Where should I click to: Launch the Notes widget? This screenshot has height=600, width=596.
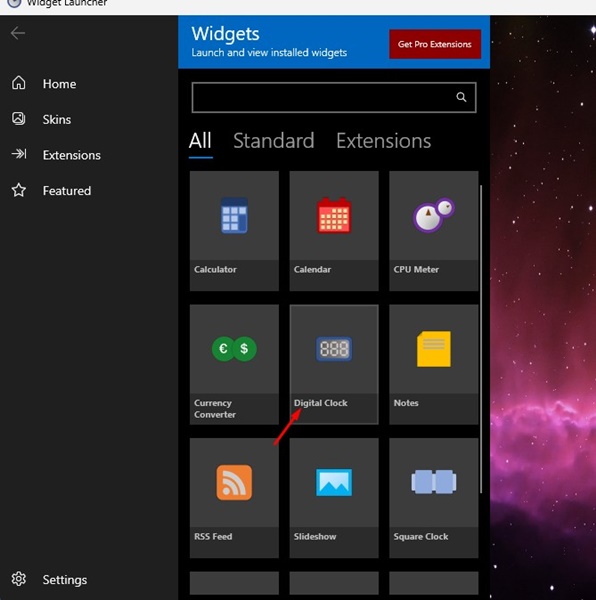pyautogui.click(x=434, y=364)
